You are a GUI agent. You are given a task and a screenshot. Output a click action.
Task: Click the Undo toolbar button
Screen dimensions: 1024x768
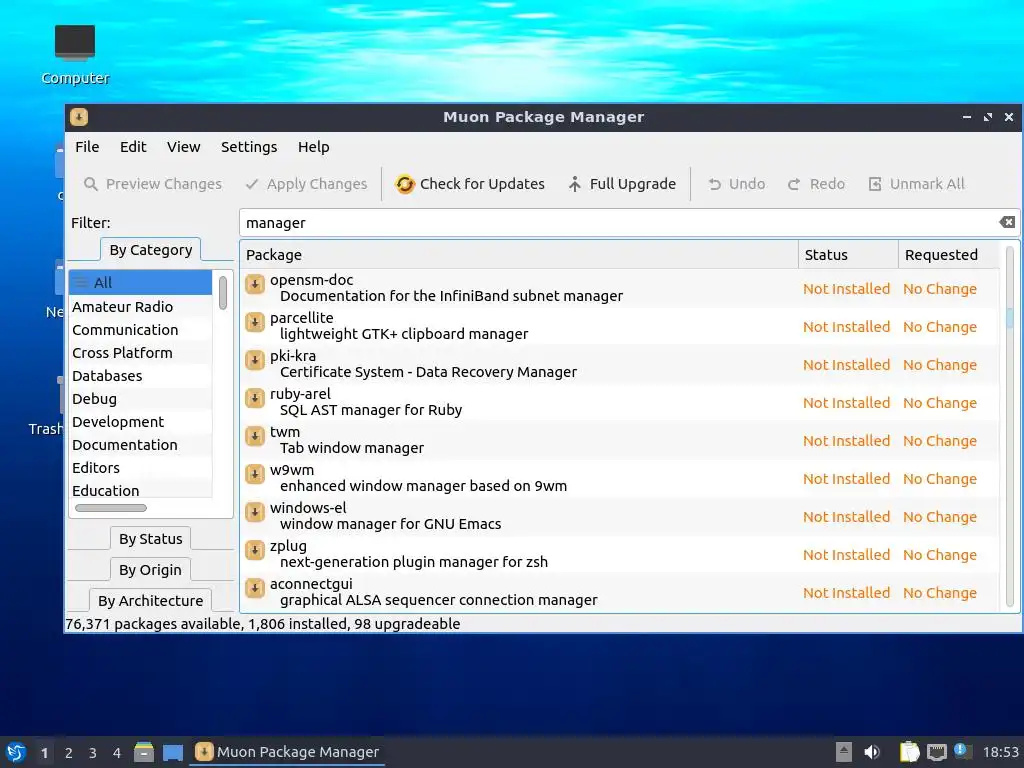[736, 184]
